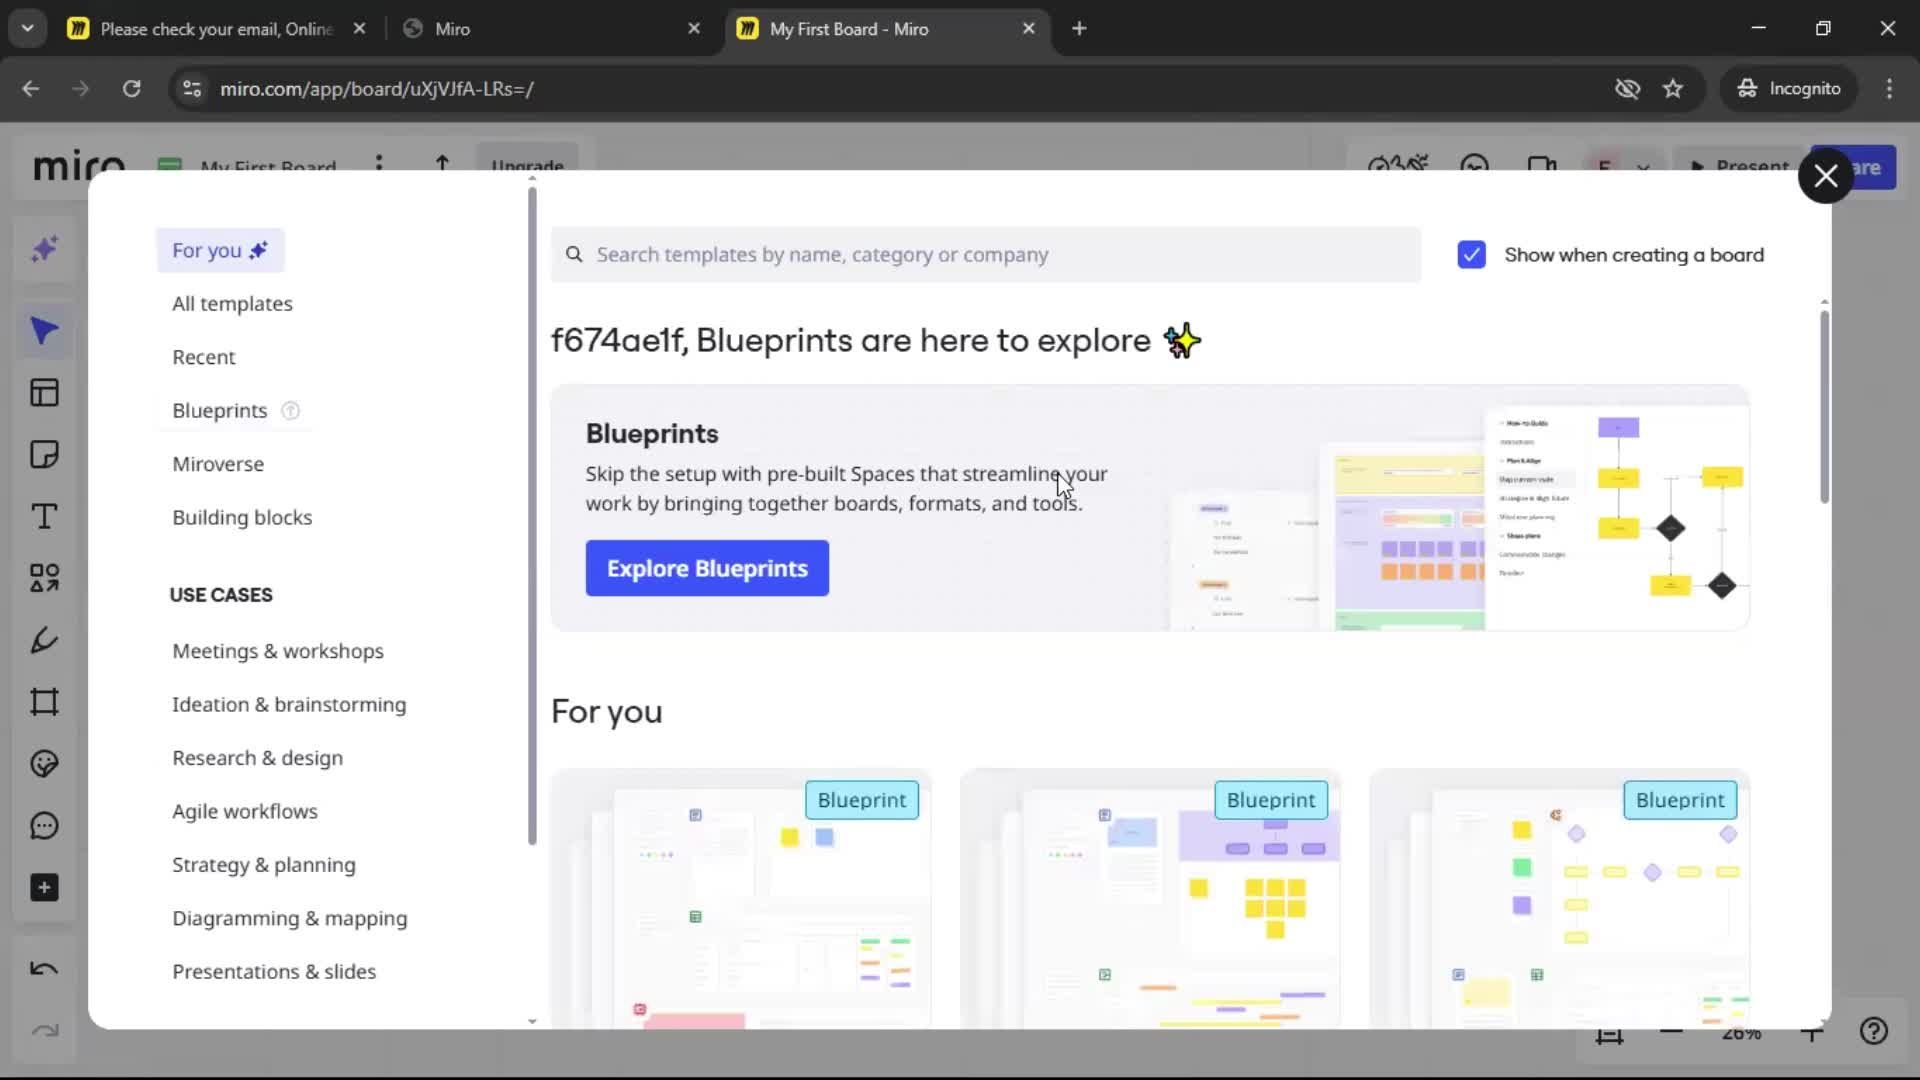Open Building blocks category

point(242,518)
